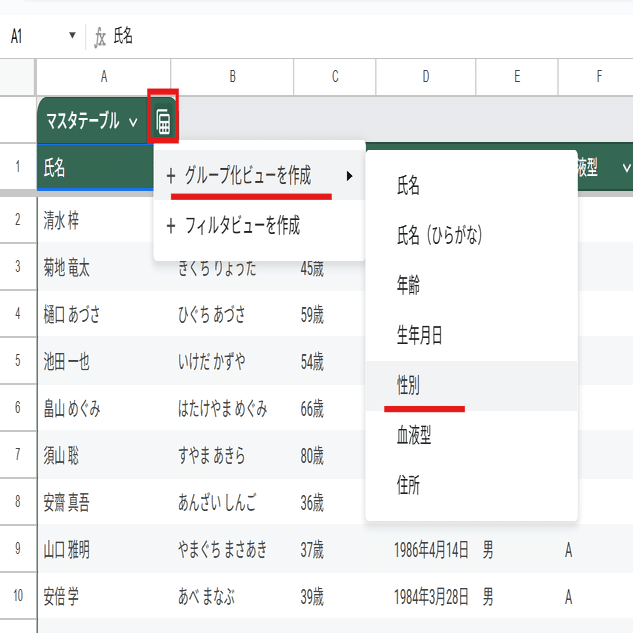Select 血液型 in the grouping submenu

click(x=471, y=435)
